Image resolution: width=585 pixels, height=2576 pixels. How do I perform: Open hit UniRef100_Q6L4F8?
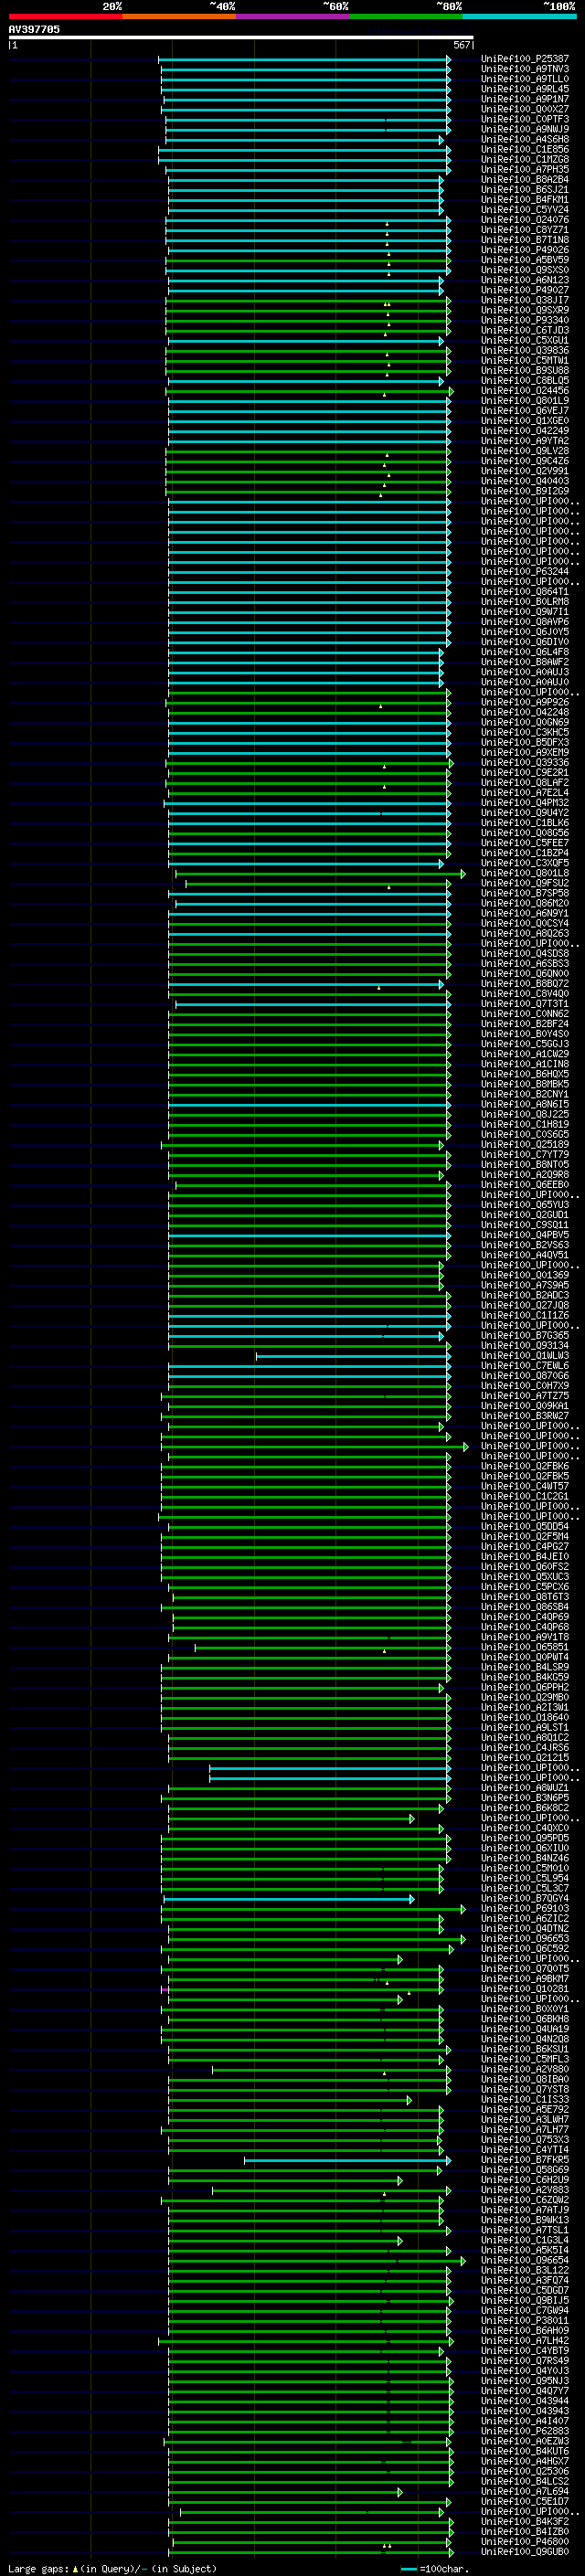click(525, 652)
